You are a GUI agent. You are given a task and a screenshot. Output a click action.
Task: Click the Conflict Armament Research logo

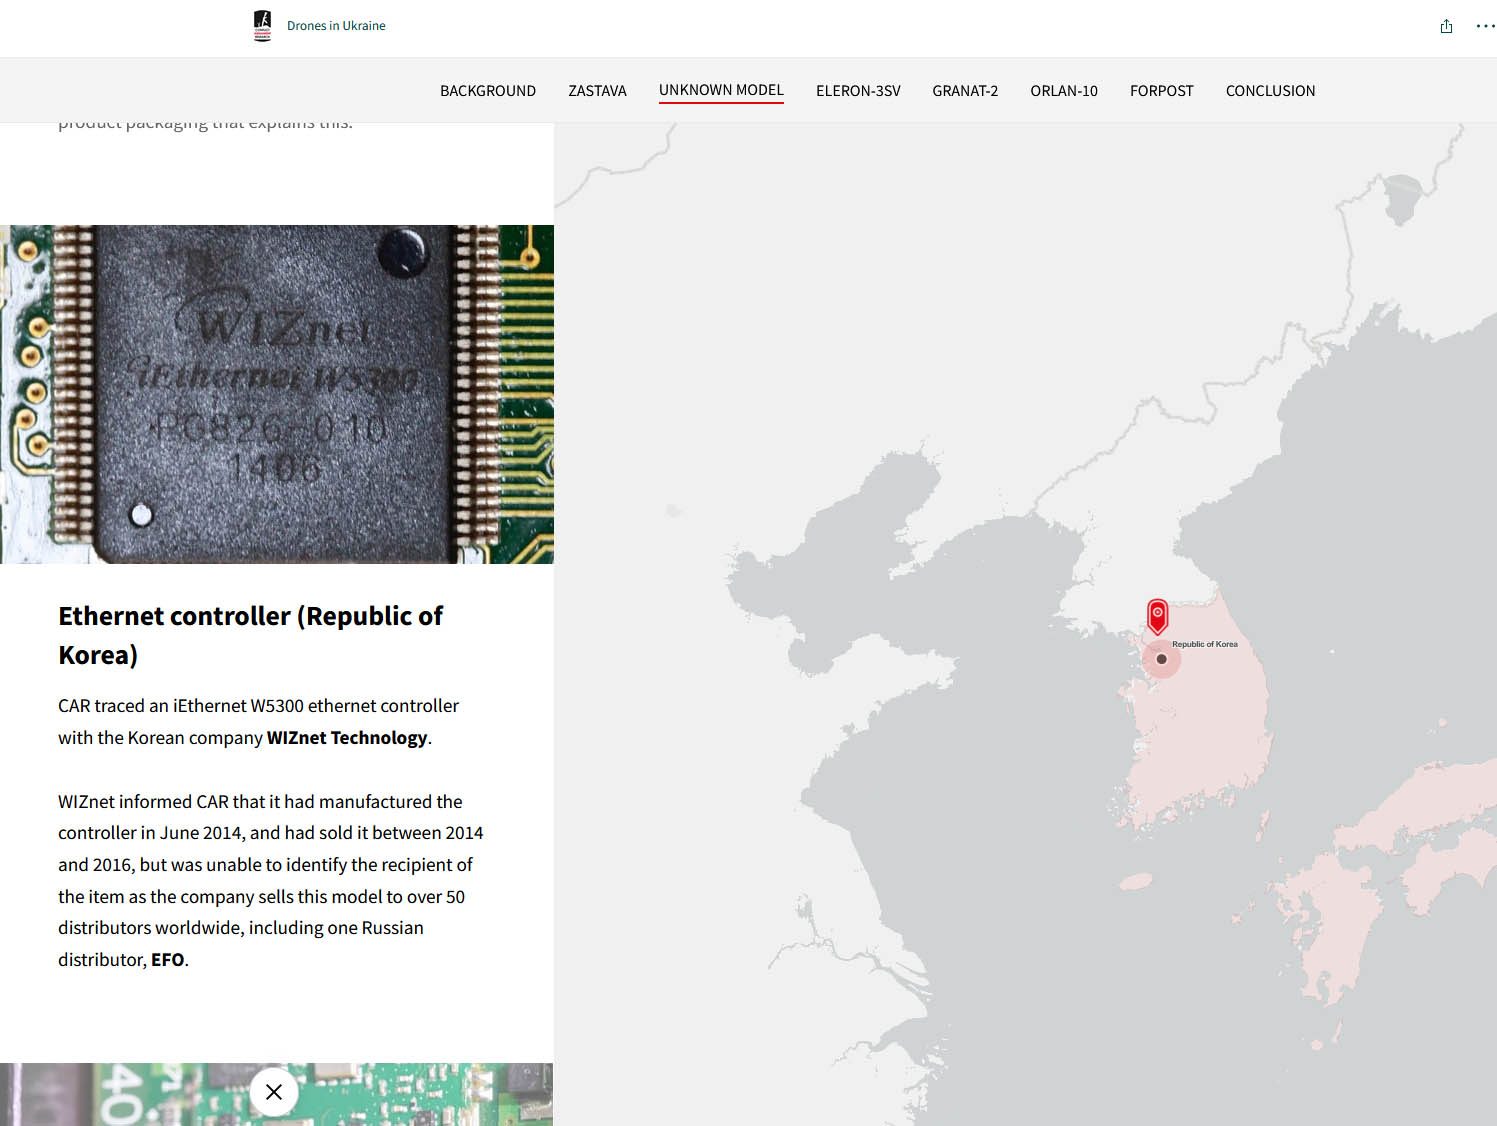click(x=262, y=26)
